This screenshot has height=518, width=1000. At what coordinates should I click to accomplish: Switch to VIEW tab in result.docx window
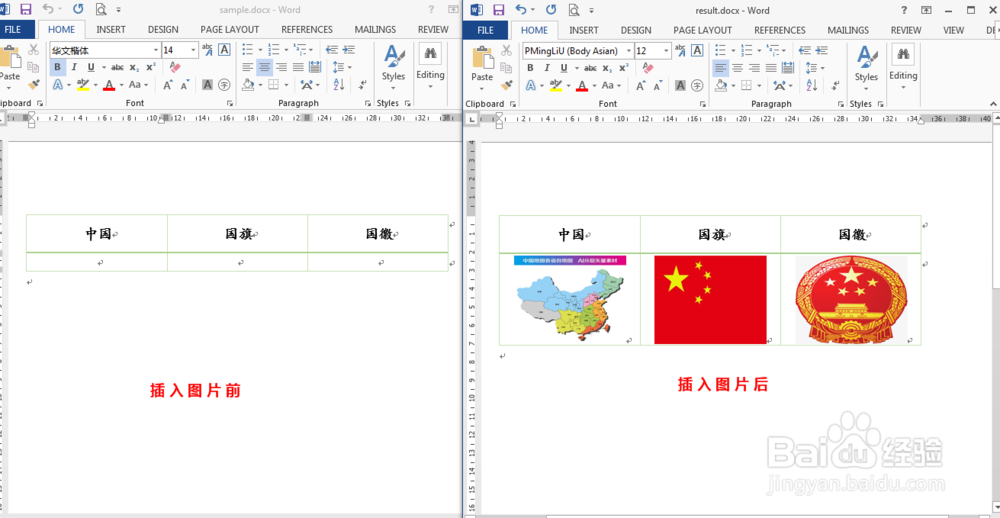point(953,30)
